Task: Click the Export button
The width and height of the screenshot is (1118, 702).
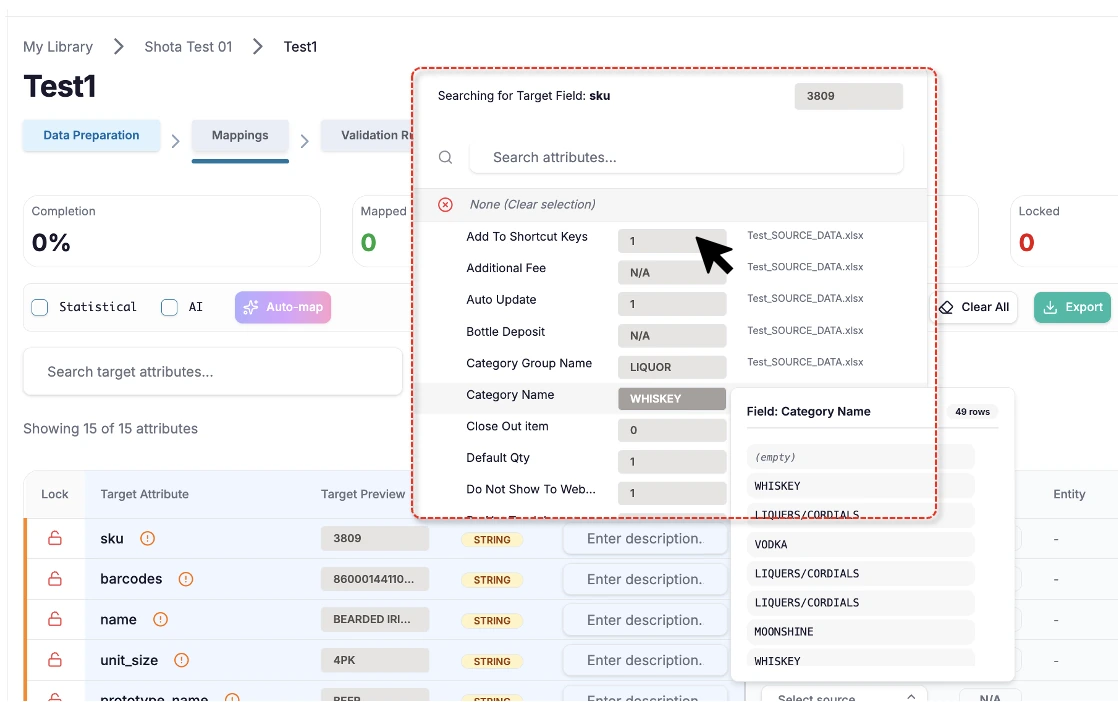Action: click(1072, 308)
